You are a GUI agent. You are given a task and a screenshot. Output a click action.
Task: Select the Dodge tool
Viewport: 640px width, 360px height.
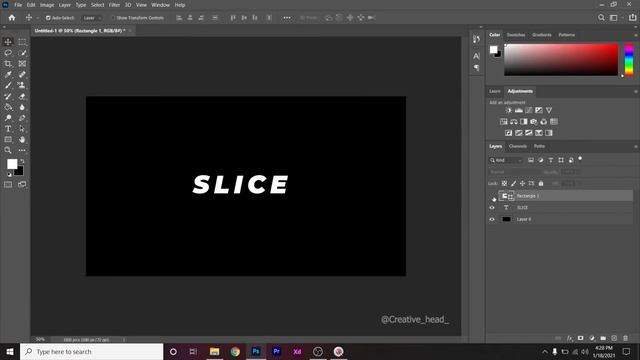click(x=8, y=118)
